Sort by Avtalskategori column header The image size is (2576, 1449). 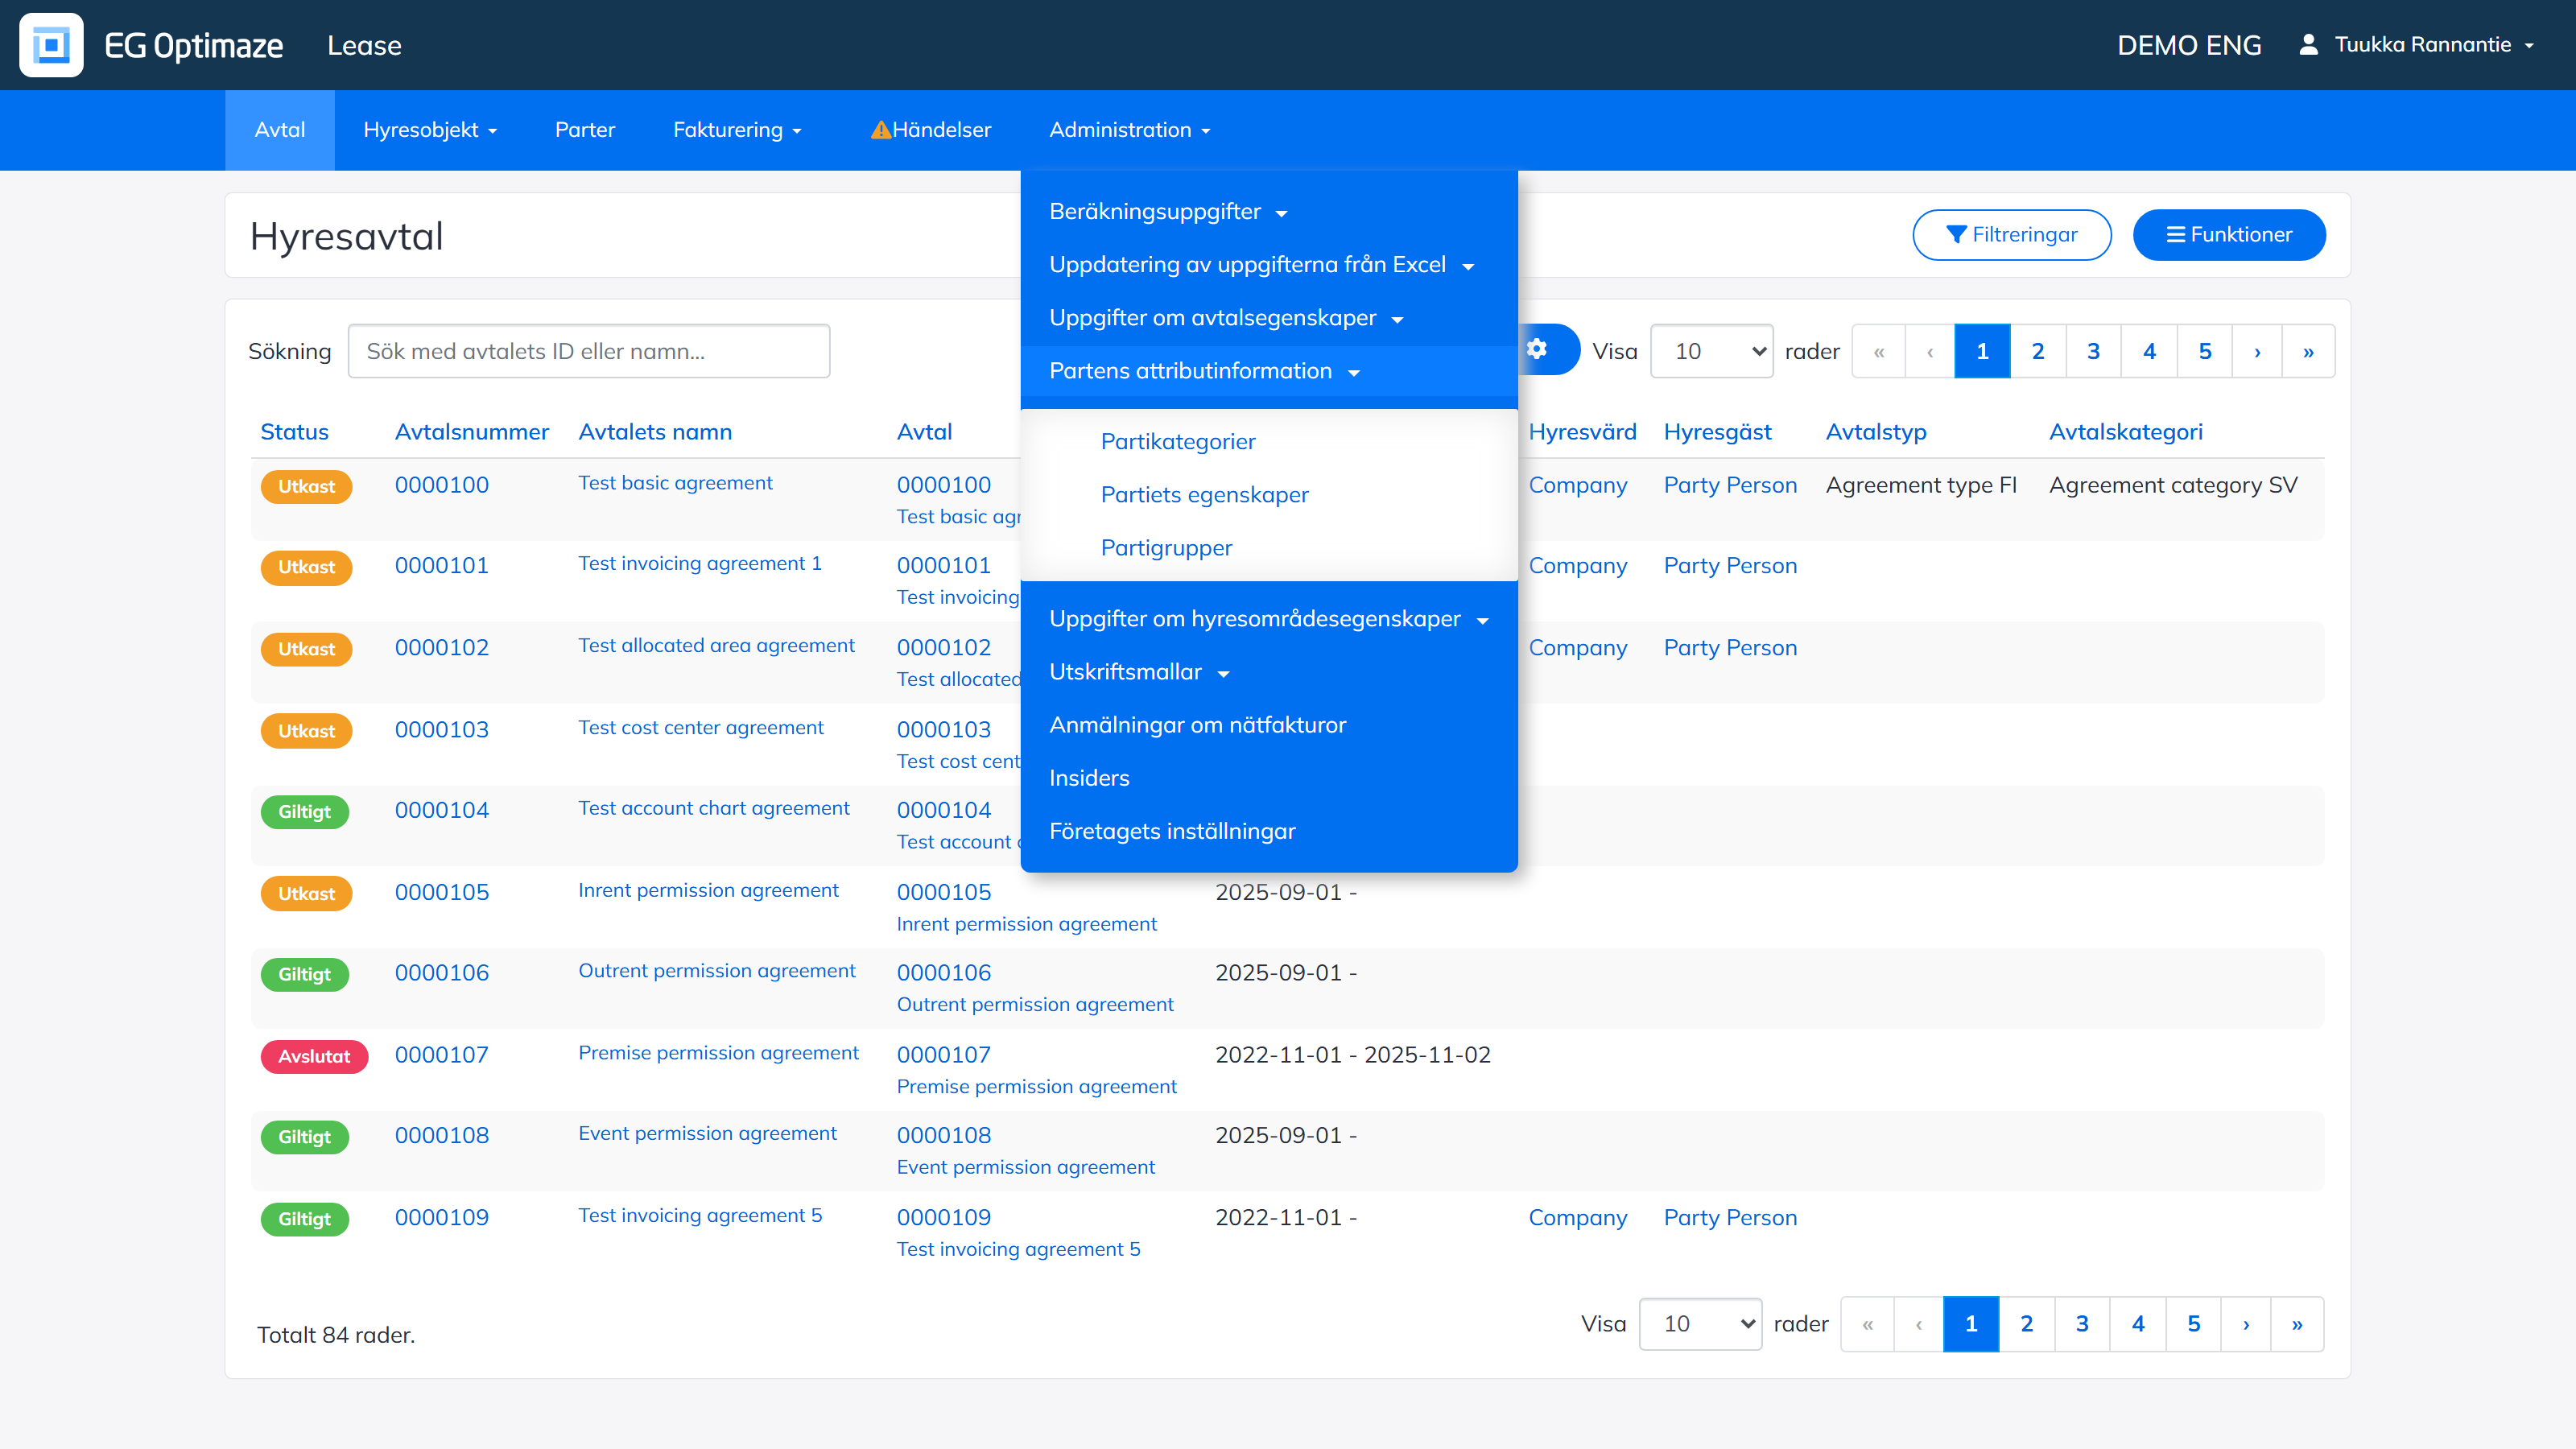pyautogui.click(x=2125, y=432)
